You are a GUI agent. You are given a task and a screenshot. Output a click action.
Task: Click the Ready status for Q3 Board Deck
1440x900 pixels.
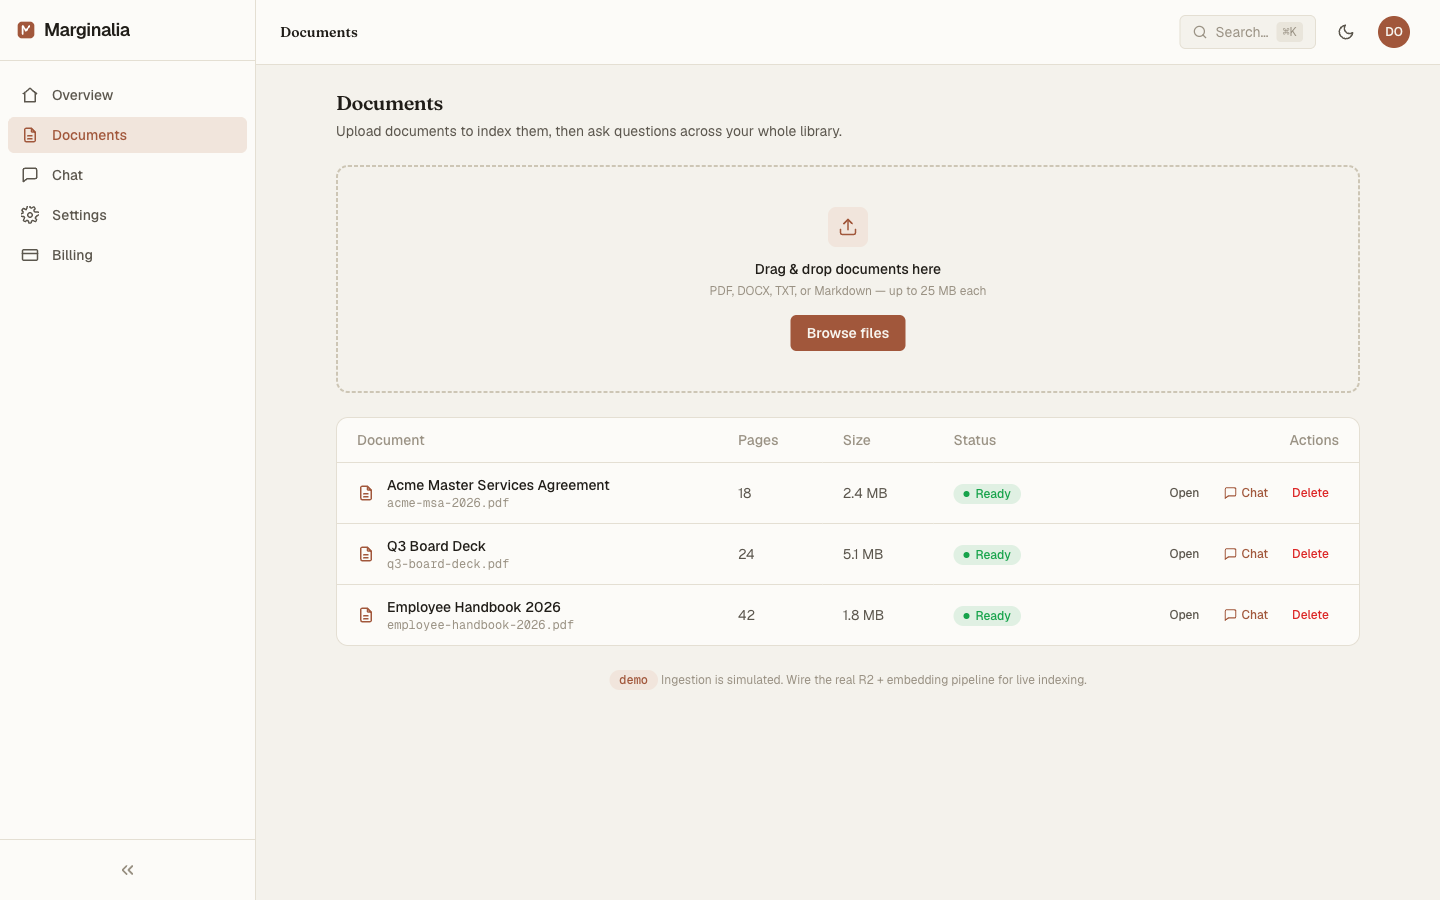pyautogui.click(x=987, y=555)
